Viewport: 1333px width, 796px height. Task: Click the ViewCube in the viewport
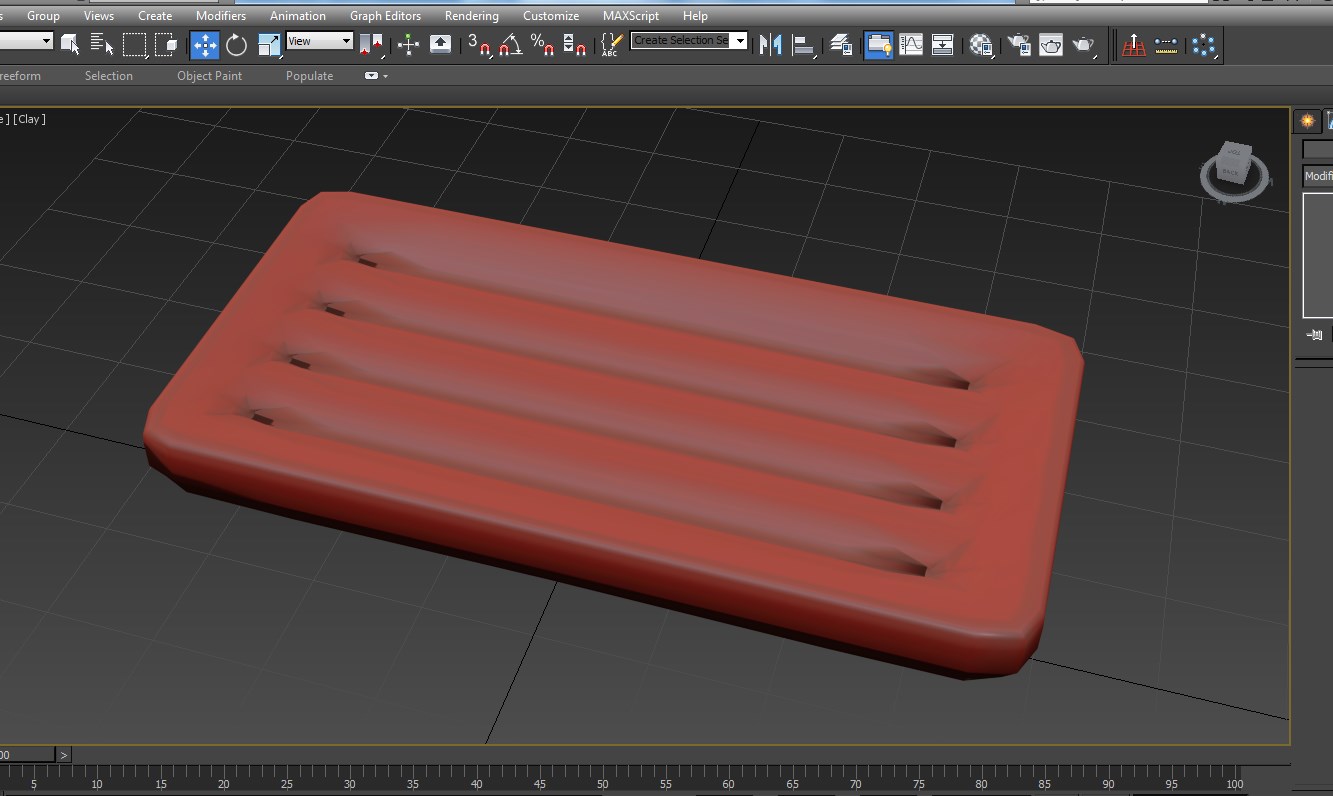pos(1234,170)
